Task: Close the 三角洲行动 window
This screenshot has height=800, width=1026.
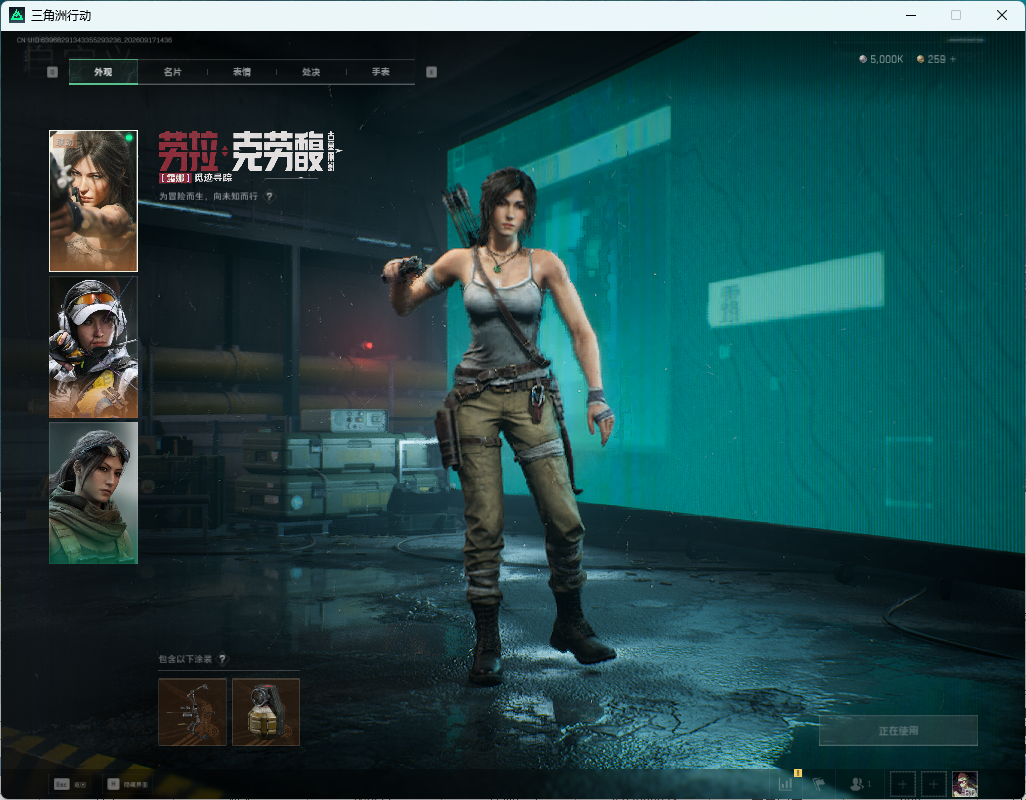Action: (1002, 15)
